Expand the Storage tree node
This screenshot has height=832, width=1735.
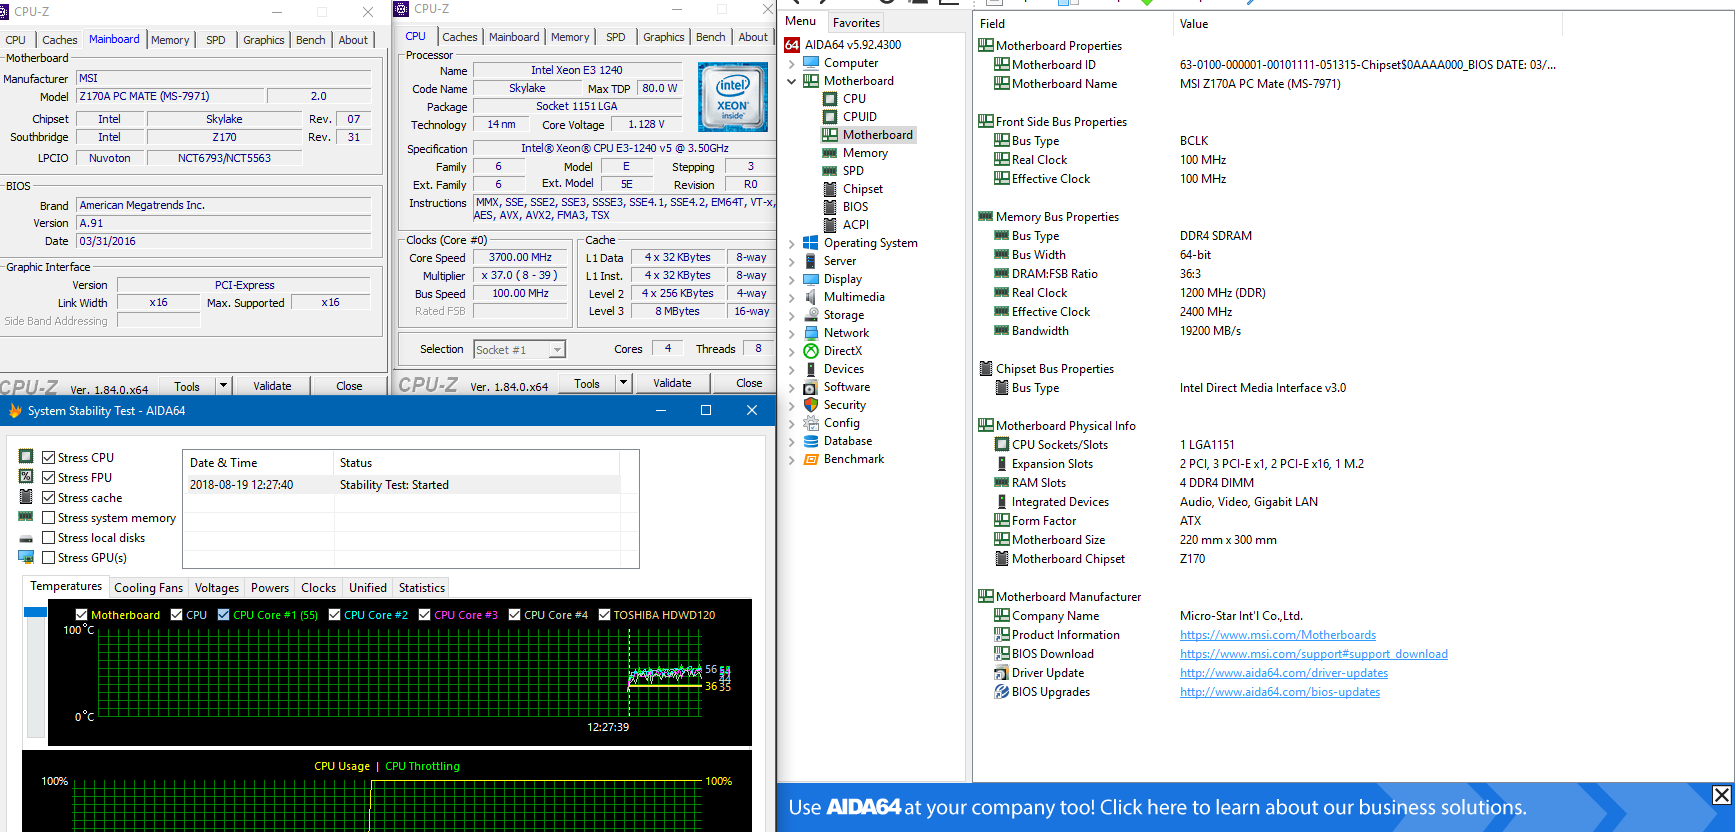click(x=792, y=315)
